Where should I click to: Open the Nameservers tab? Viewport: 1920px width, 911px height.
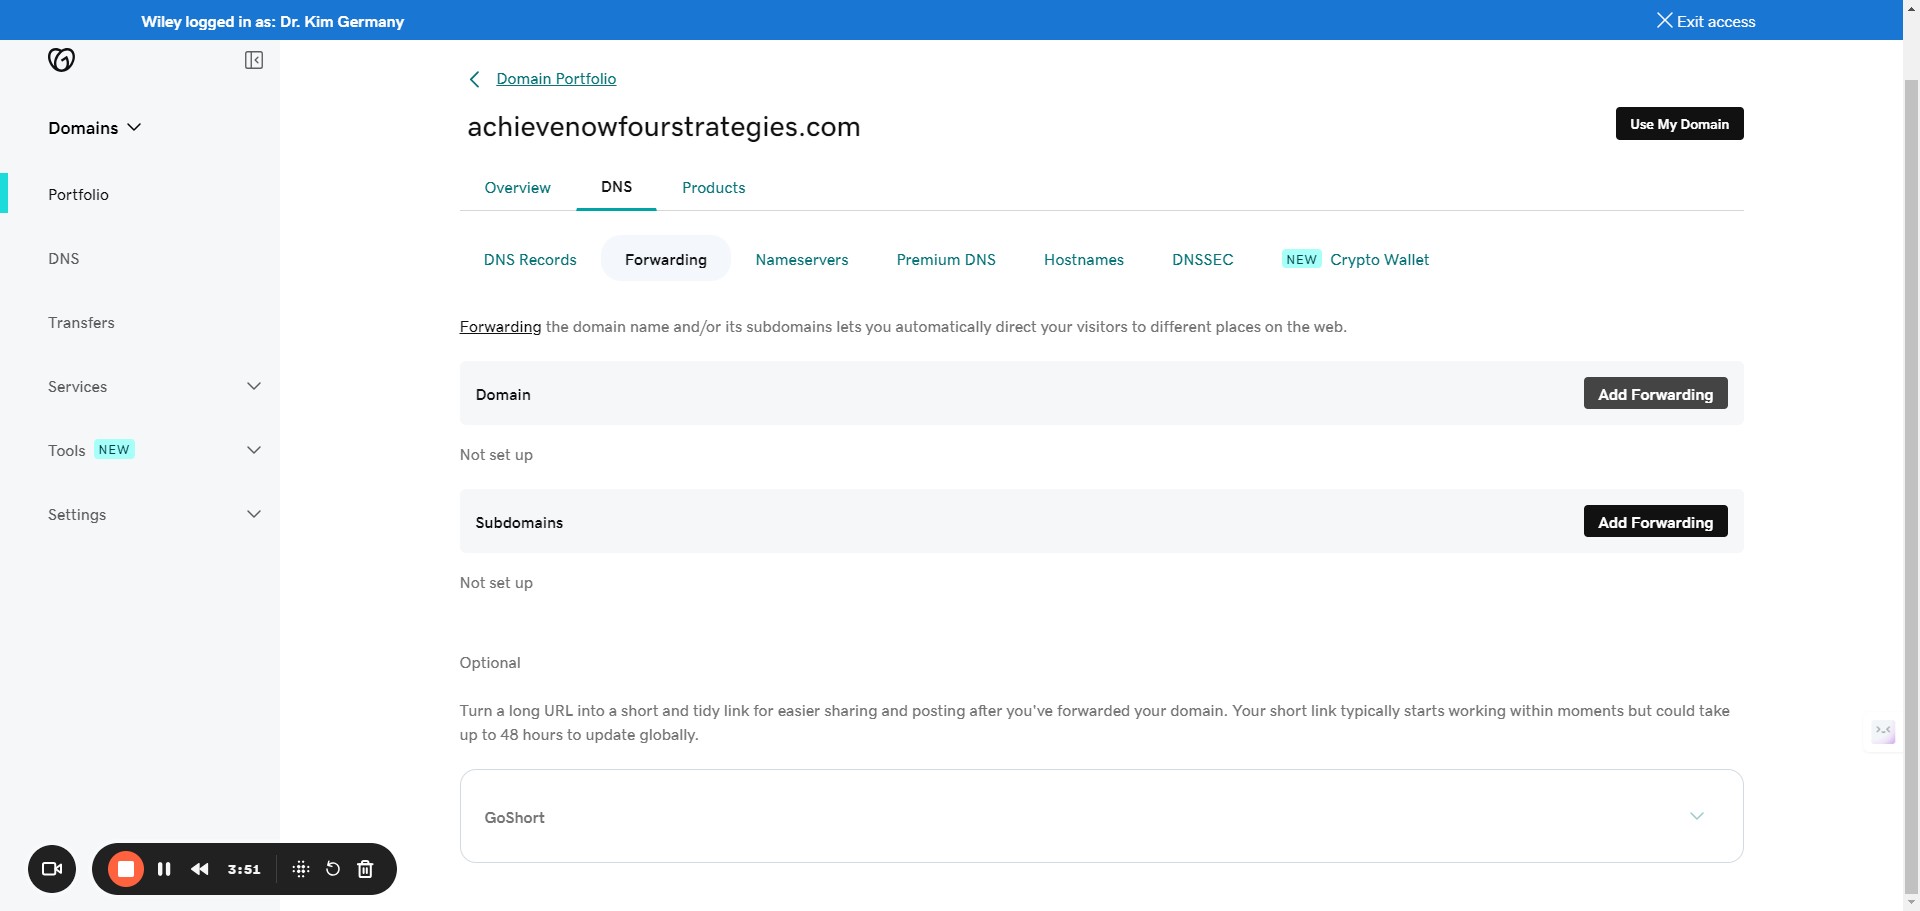(801, 259)
